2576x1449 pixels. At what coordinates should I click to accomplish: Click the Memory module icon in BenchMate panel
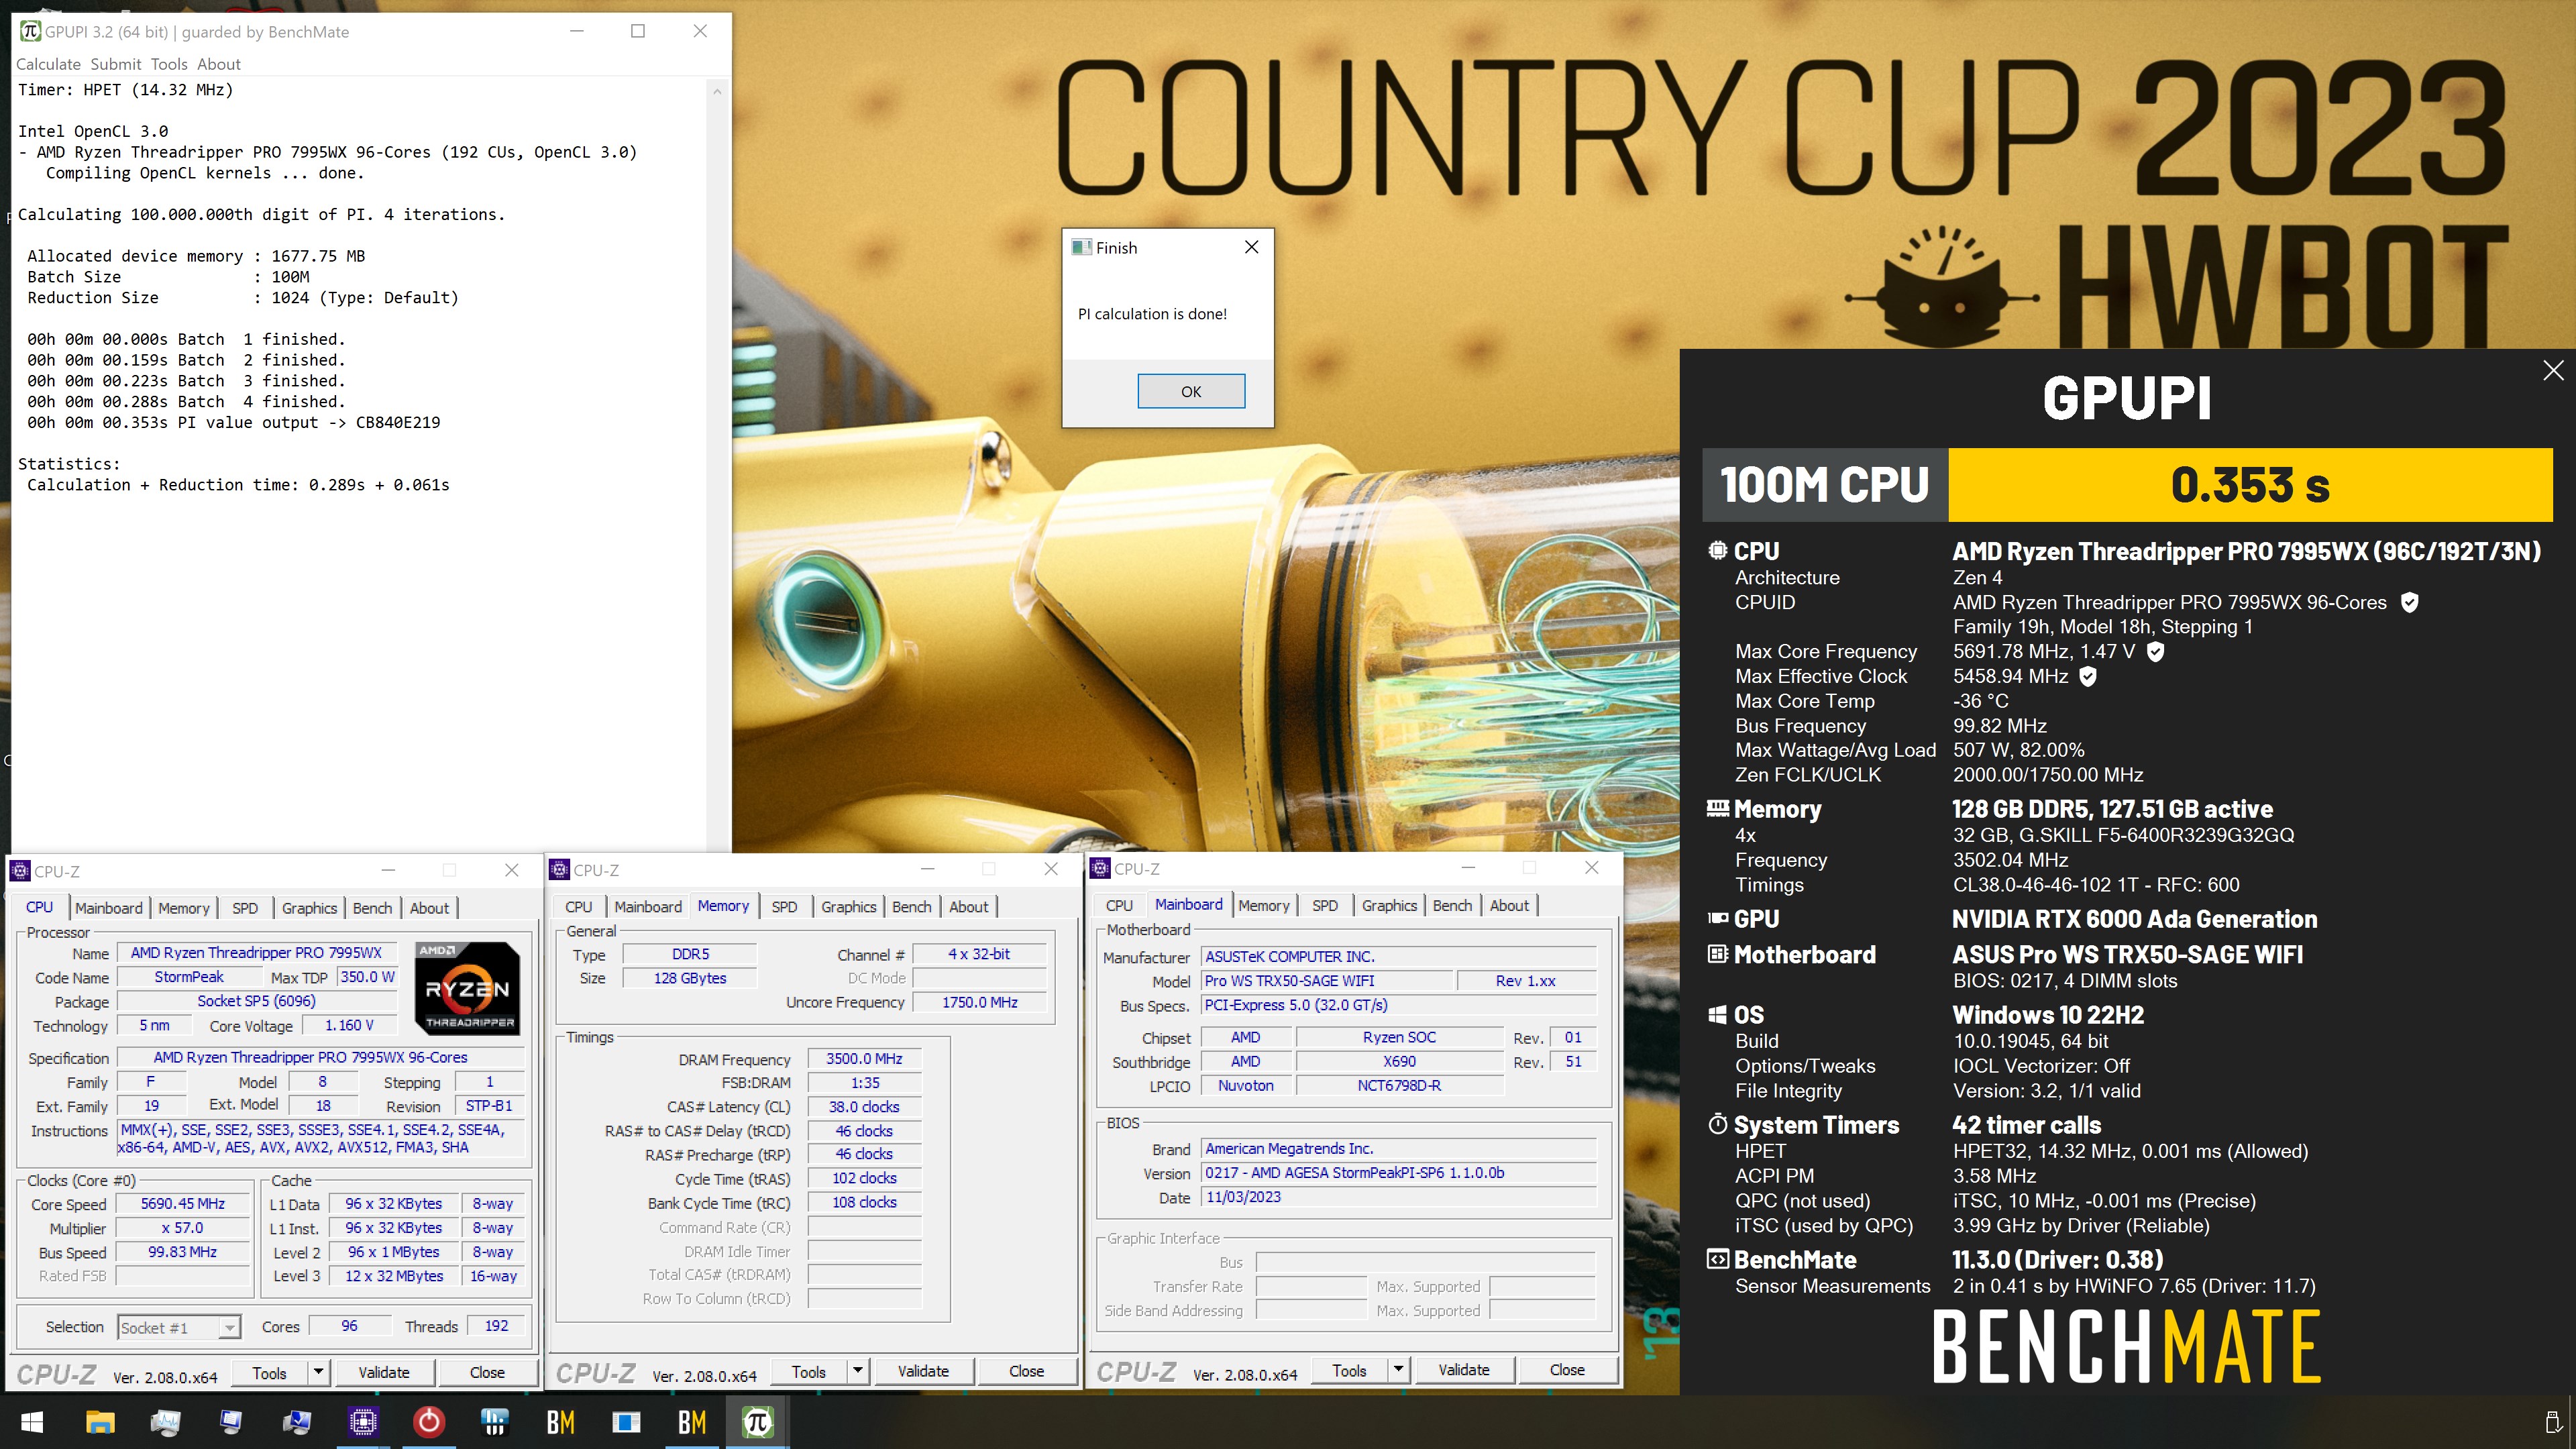click(1718, 808)
